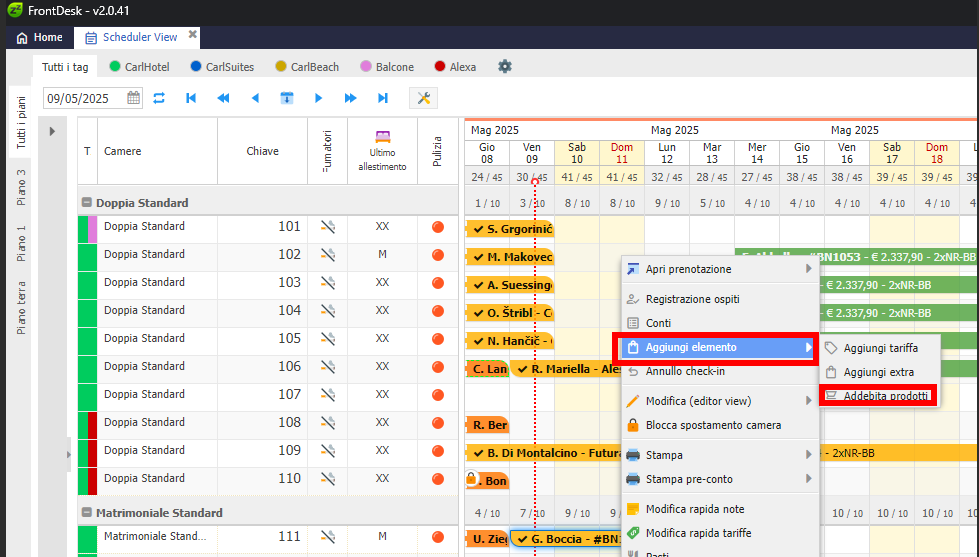979x557 pixels.
Task: Click the Pulizia column header
Action: point(437,151)
